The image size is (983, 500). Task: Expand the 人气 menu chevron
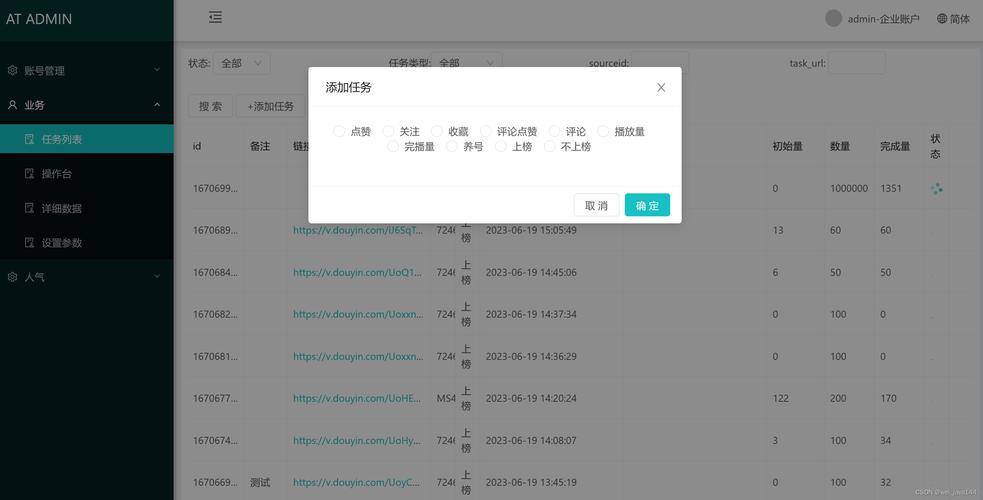157,276
